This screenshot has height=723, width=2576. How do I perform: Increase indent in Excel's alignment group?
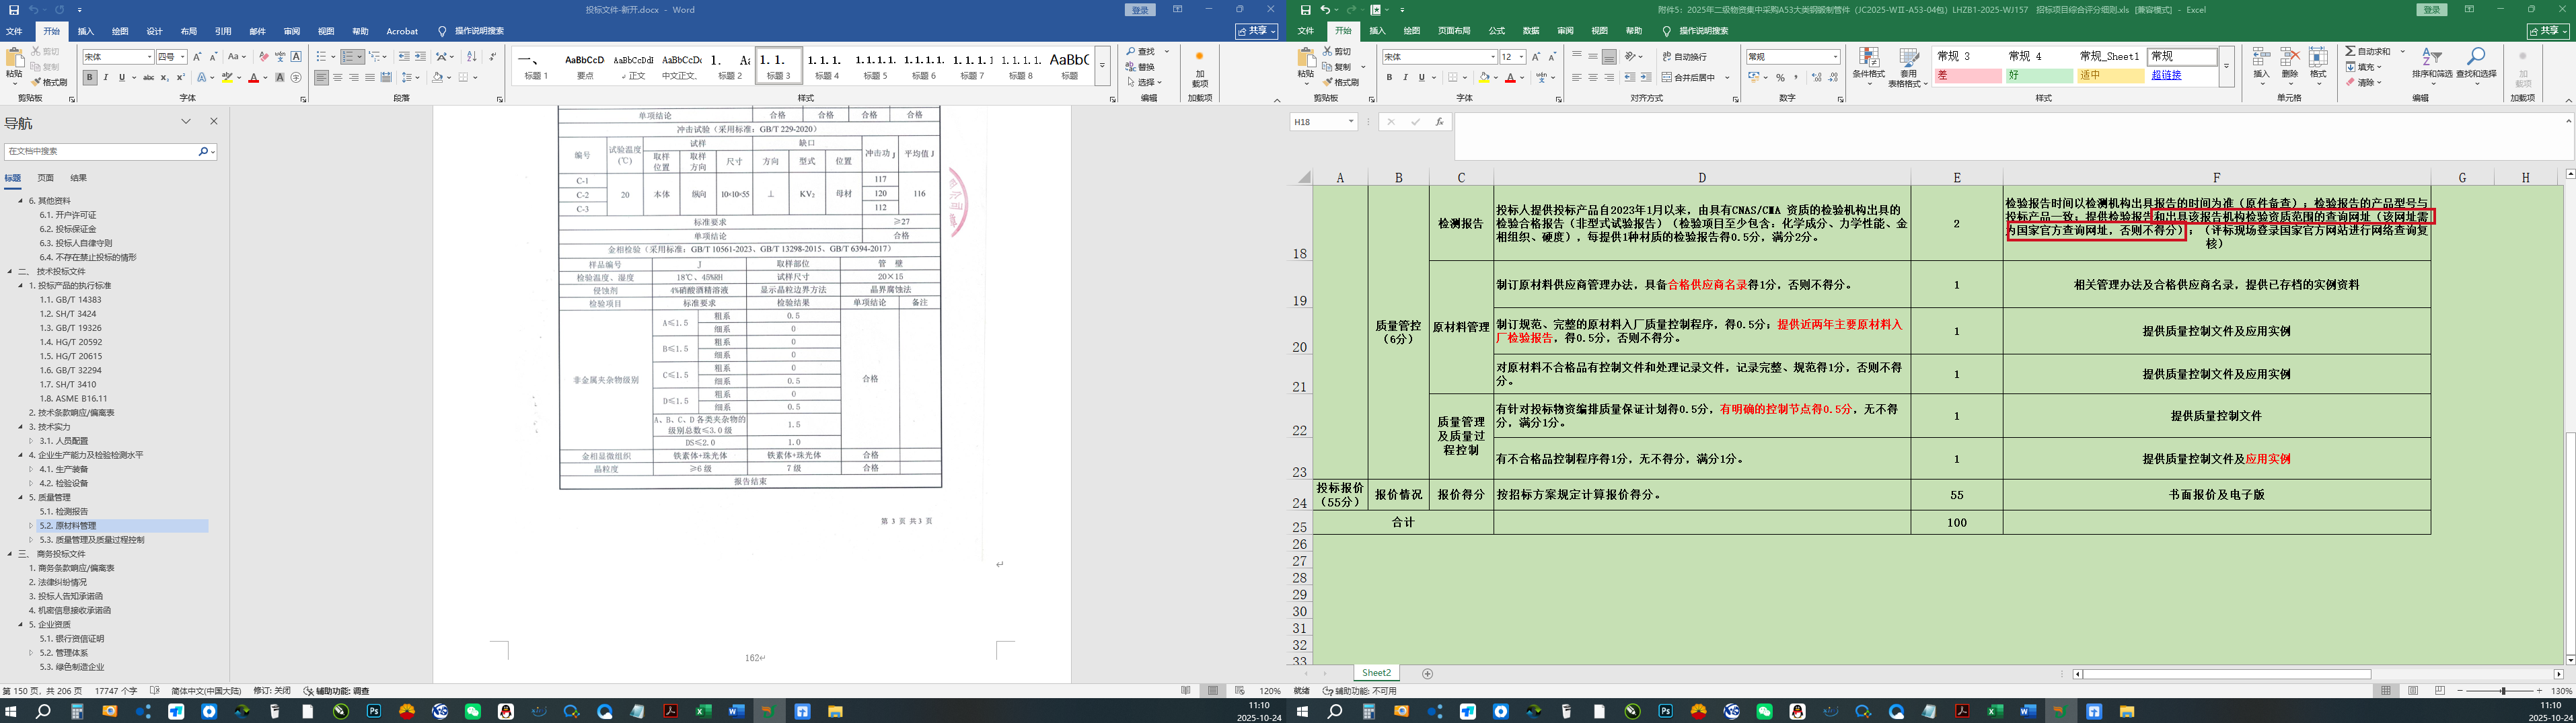tap(1645, 78)
